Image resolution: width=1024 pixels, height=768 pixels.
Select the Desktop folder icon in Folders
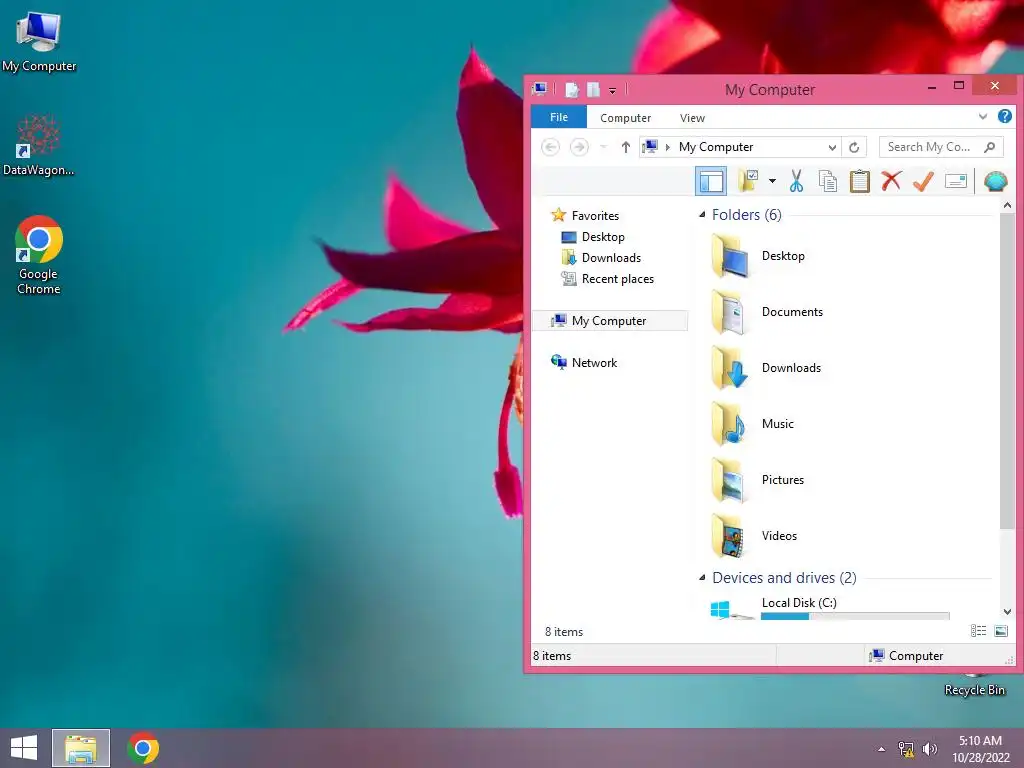click(x=729, y=257)
